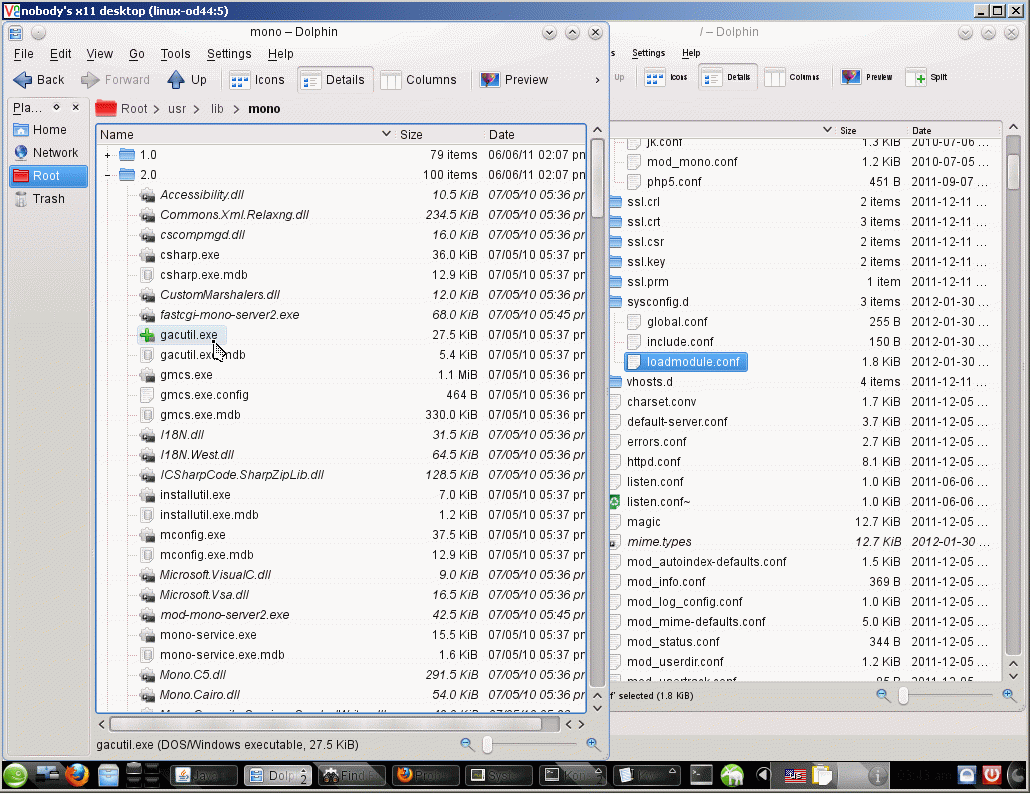This screenshot has height=794, width=1030.
Task: Zoom out icon in mono status bar
Action: click(x=467, y=744)
